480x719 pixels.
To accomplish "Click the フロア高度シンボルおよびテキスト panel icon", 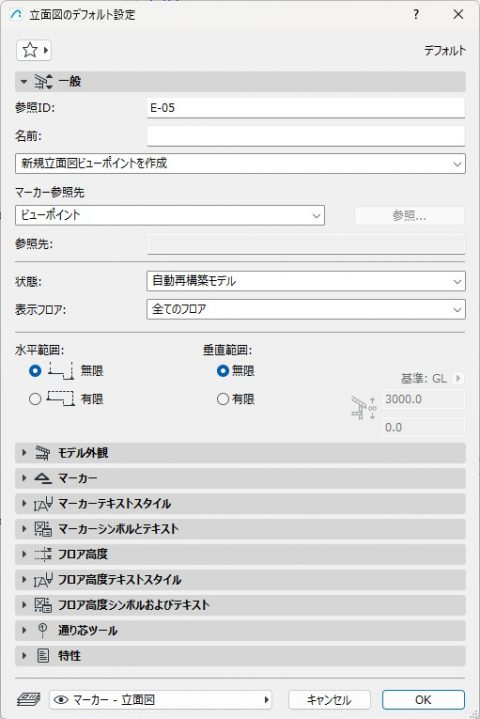I will click(43, 605).
